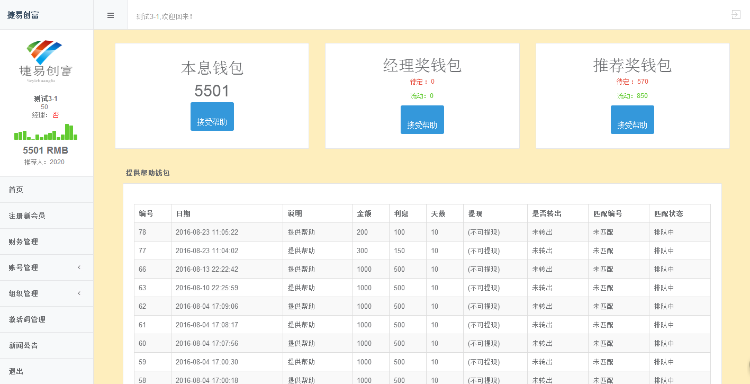This screenshot has height=384, width=750.
Task: Click record number 66 in the table
Action: coord(143,269)
